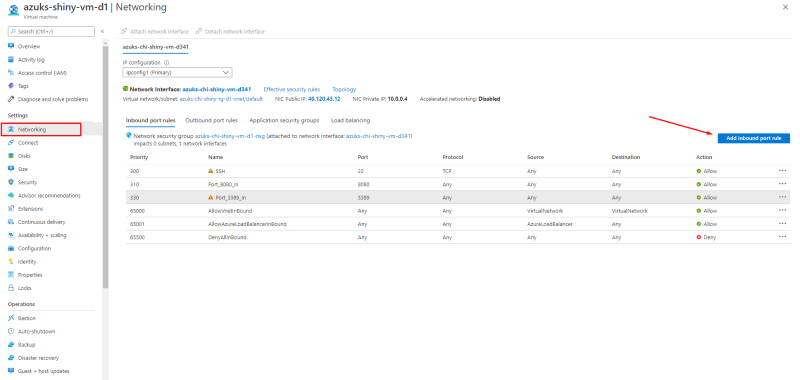Select the azuks-chi-shiny-vm-d341 interface tab
The width and height of the screenshot is (800, 380).
pos(156,47)
